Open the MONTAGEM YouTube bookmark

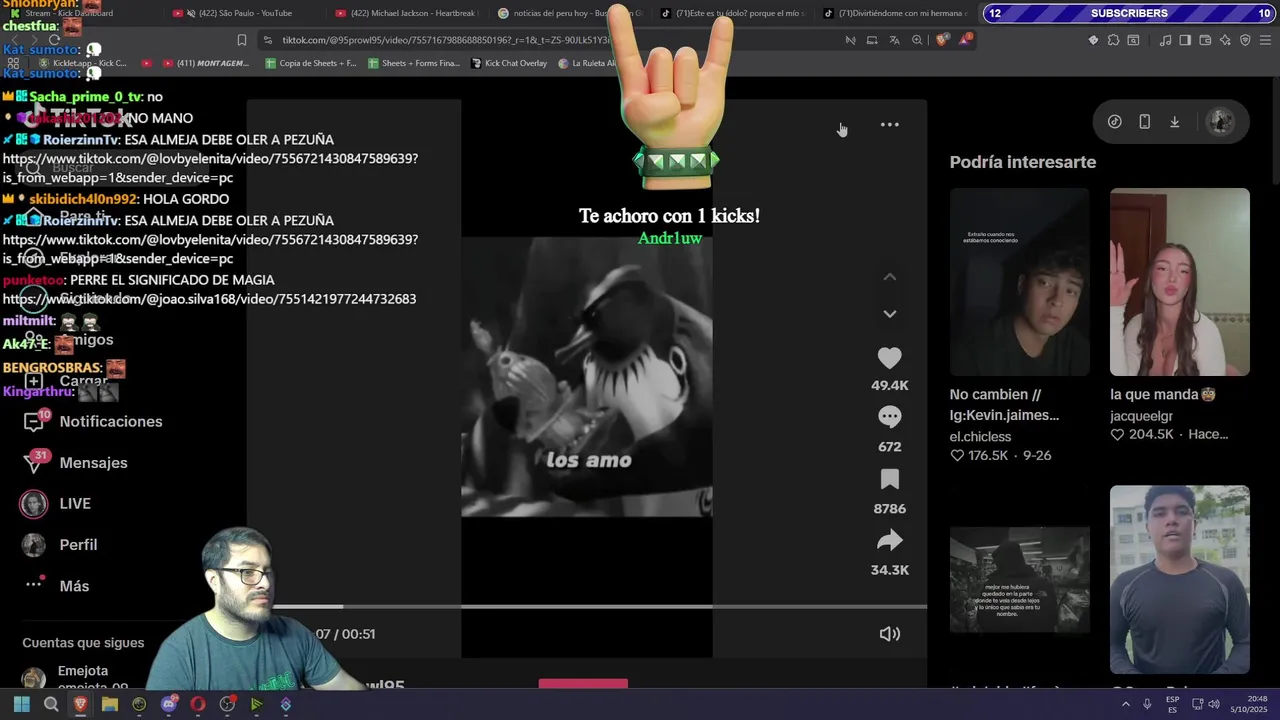204,63
